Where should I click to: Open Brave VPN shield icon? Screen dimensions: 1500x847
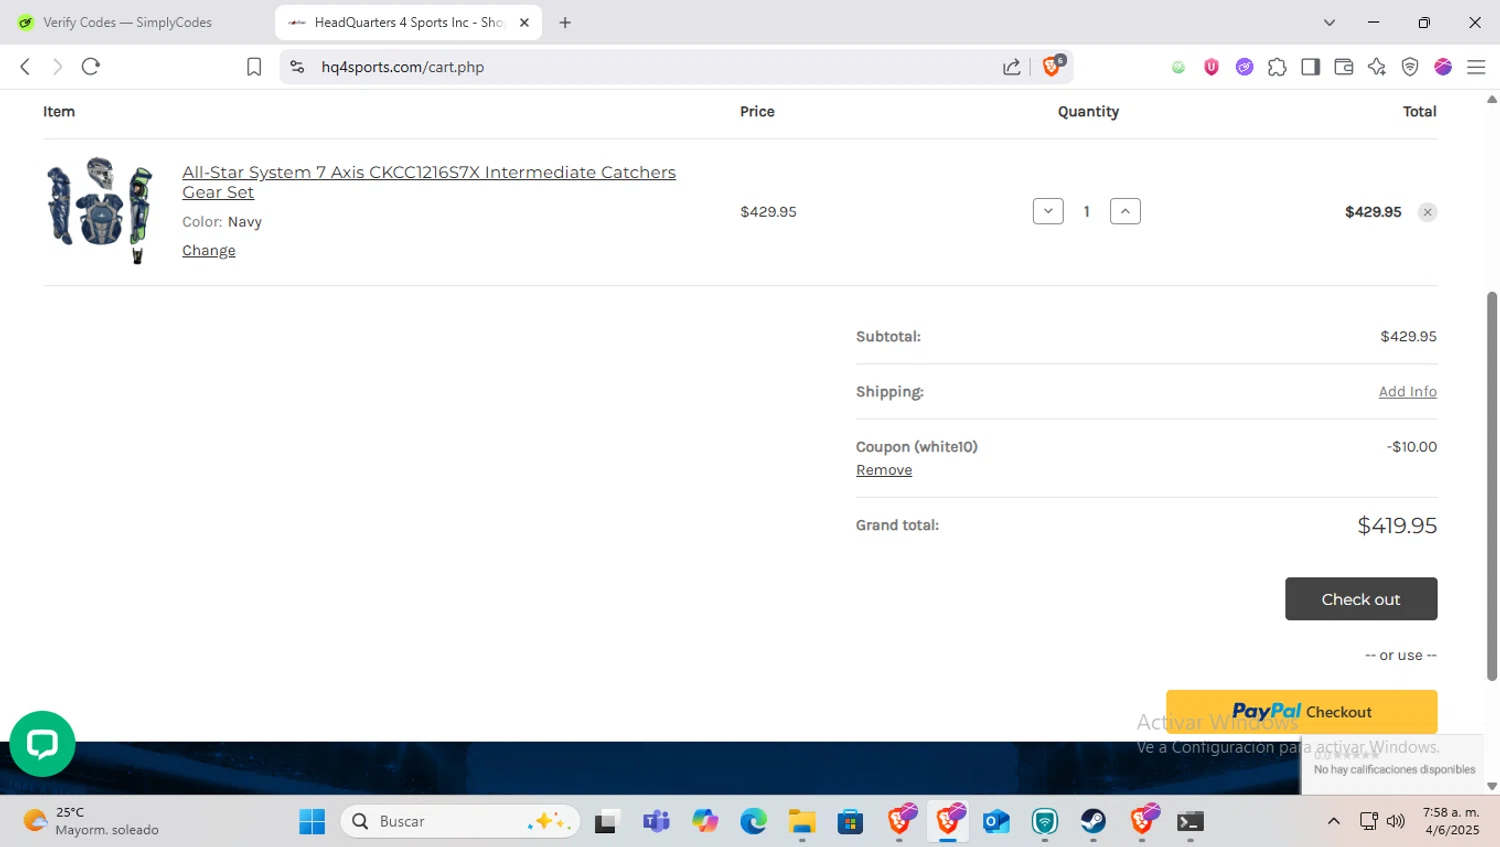pos(1410,67)
